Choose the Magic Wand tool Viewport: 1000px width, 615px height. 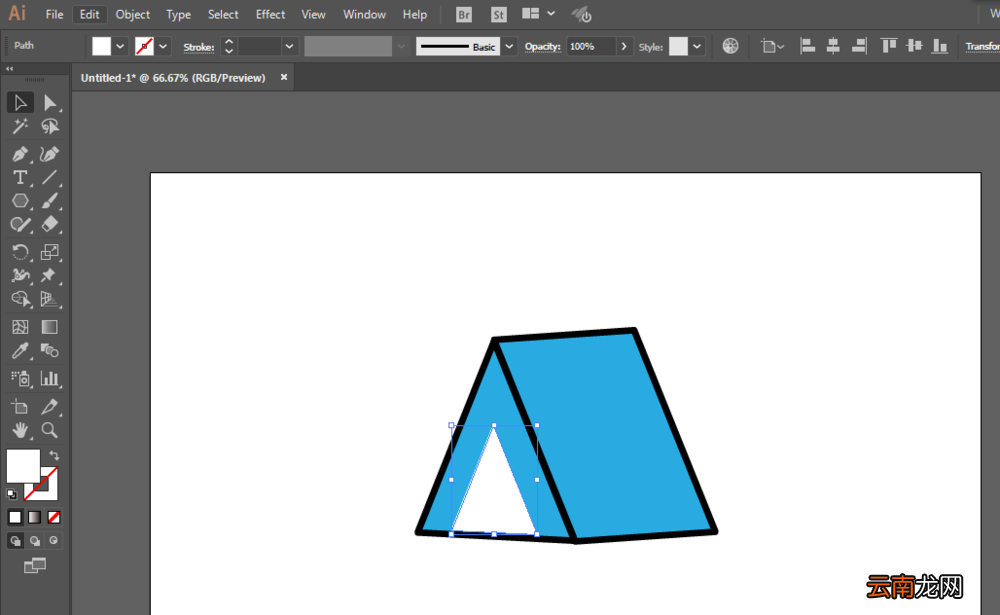(x=20, y=126)
